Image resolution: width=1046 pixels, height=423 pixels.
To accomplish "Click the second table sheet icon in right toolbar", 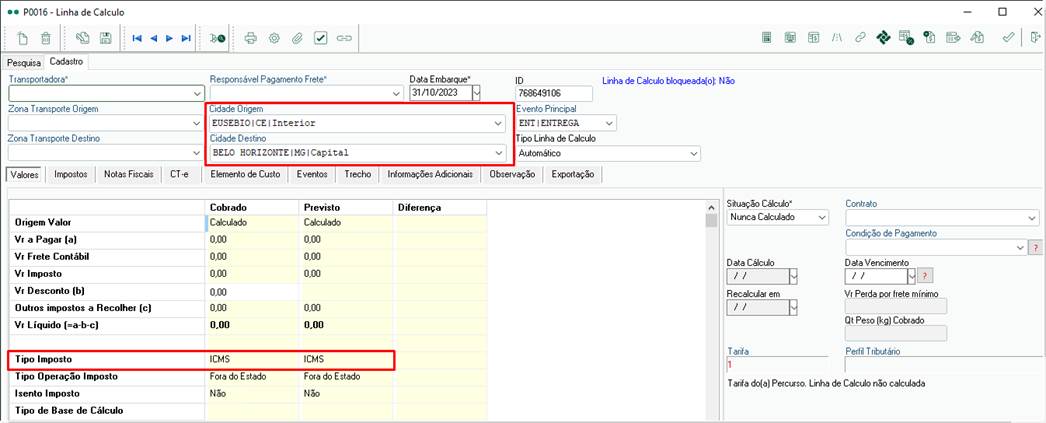I will click(791, 38).
